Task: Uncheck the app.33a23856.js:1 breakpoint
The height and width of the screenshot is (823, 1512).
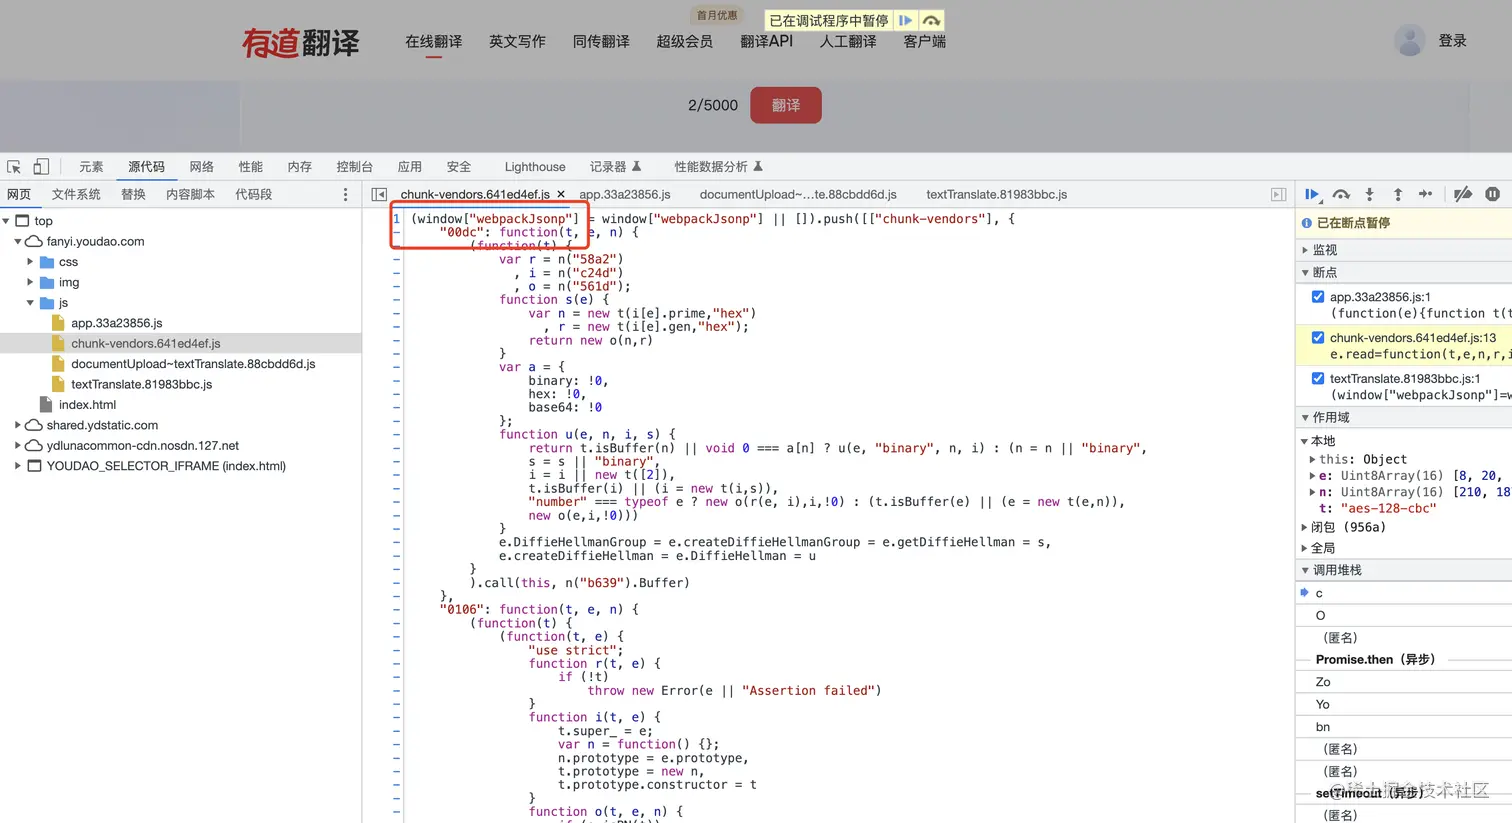Action: [1318, 297]
